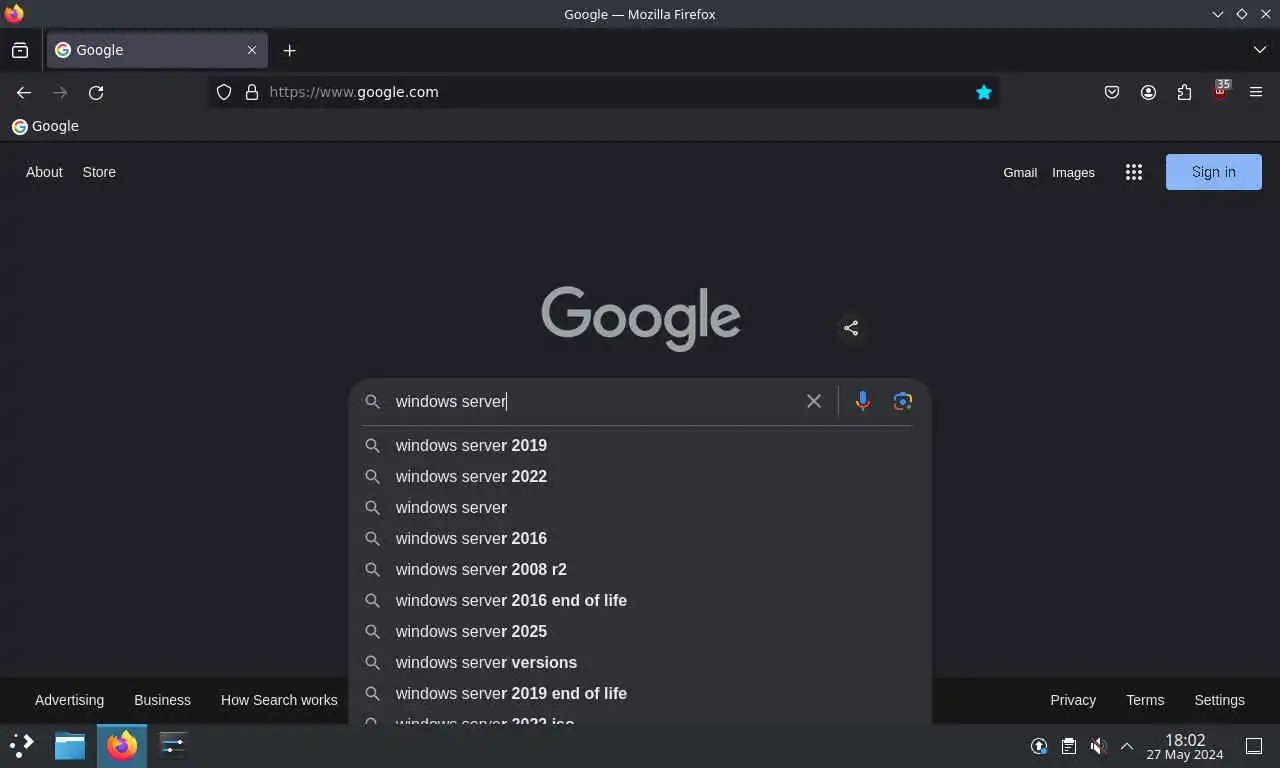Toggle the bookmark star in address bar
1280x768 pixels.
click(x=984, y=92)
